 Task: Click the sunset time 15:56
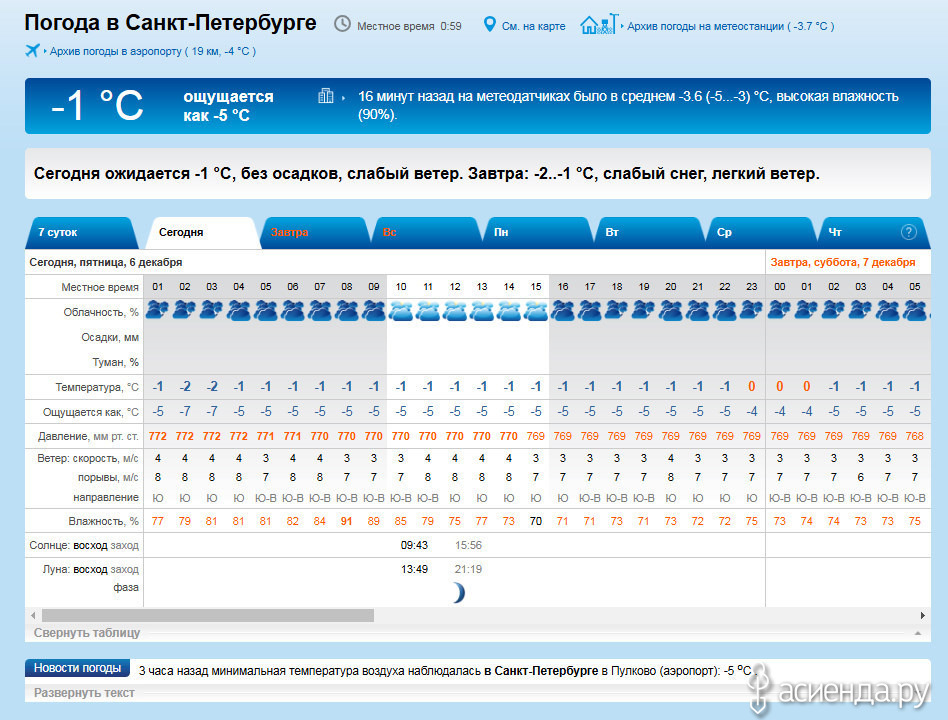tap(468, 545)
